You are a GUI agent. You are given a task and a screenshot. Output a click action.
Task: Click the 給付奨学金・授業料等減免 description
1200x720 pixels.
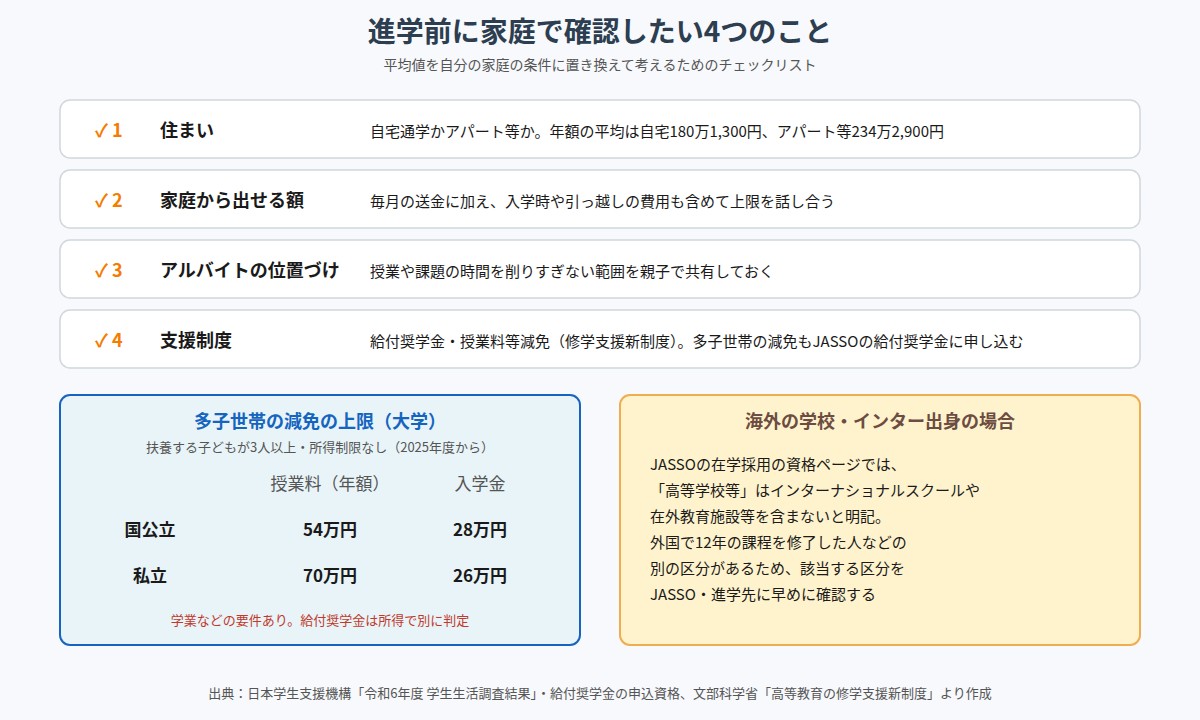pyautogui.click(x=697, y=341)
